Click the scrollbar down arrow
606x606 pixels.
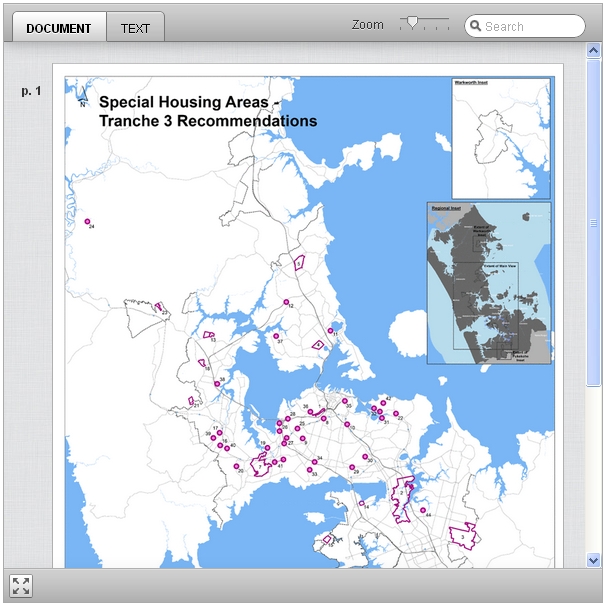pos(594,560)
